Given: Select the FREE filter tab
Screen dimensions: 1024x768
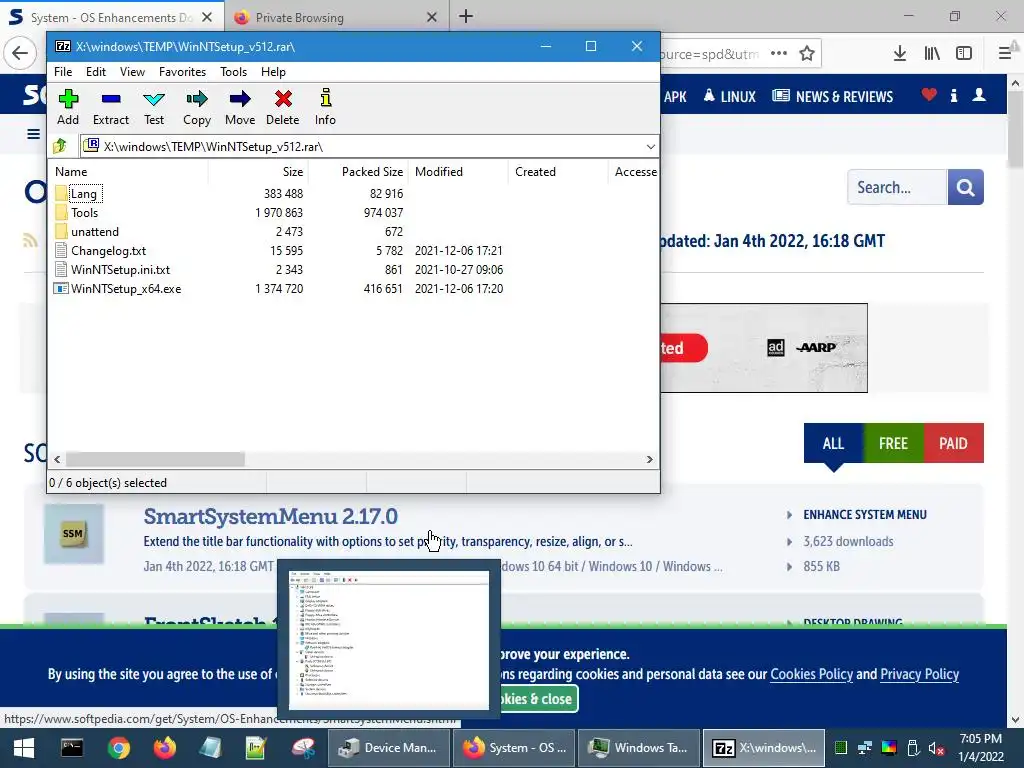Looking at the screenshot, I should click(893, 443).
